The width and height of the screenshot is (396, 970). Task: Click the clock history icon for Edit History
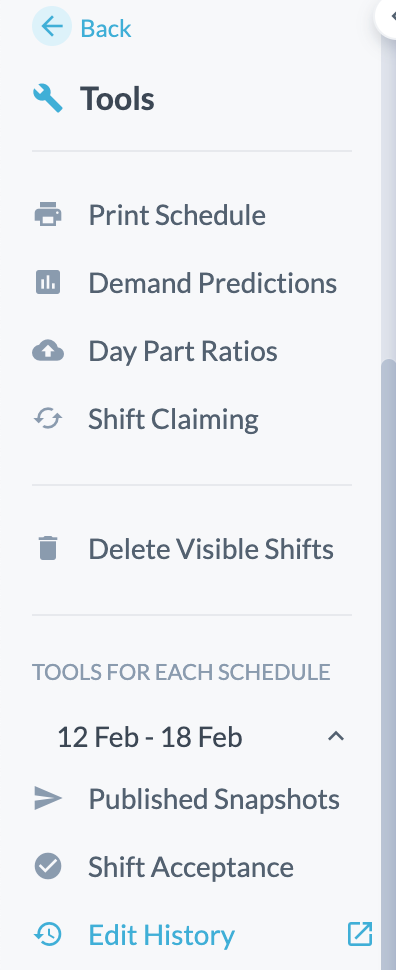coord(48,935)
